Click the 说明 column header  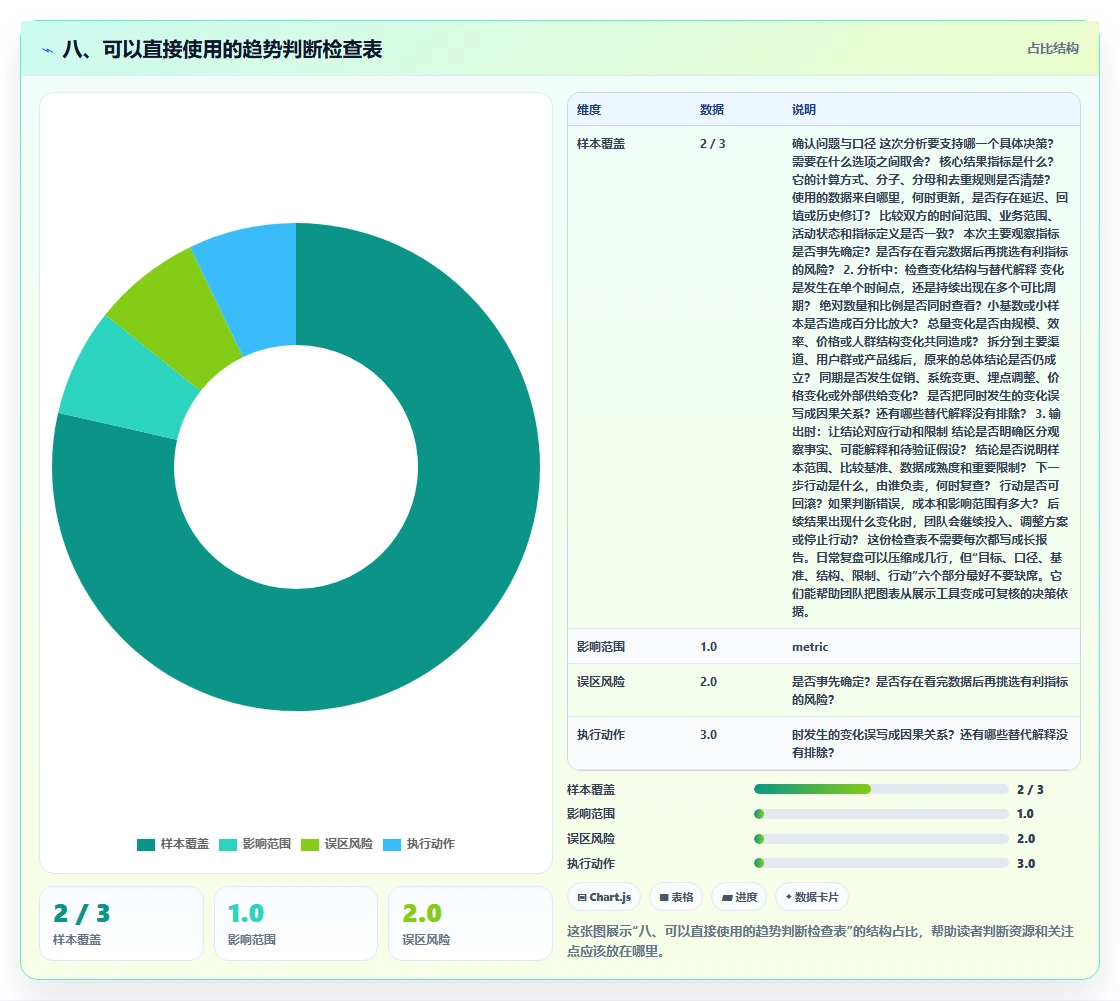click(804, 109)
